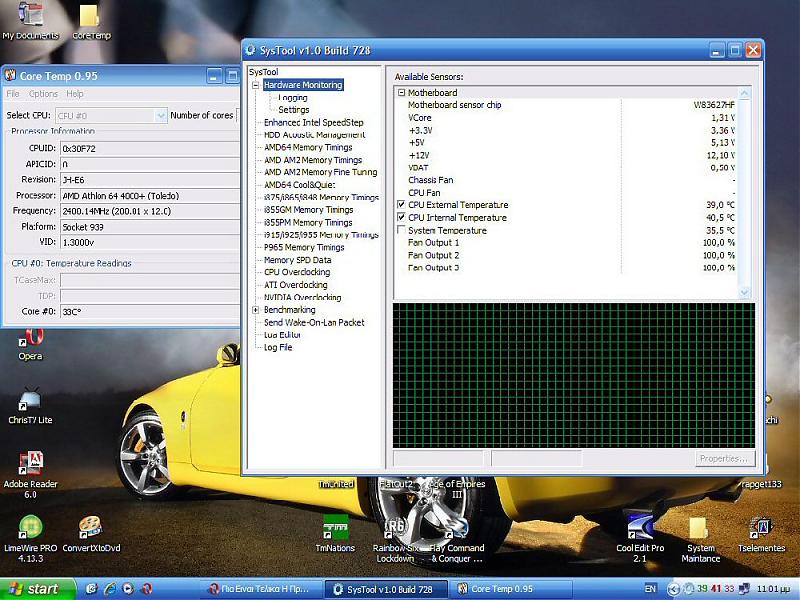Image resolution: width=800 pixels, height=600 pixels.
Task: Uncheck CPU Internal Temperature sensor
Action: point(401,217)
